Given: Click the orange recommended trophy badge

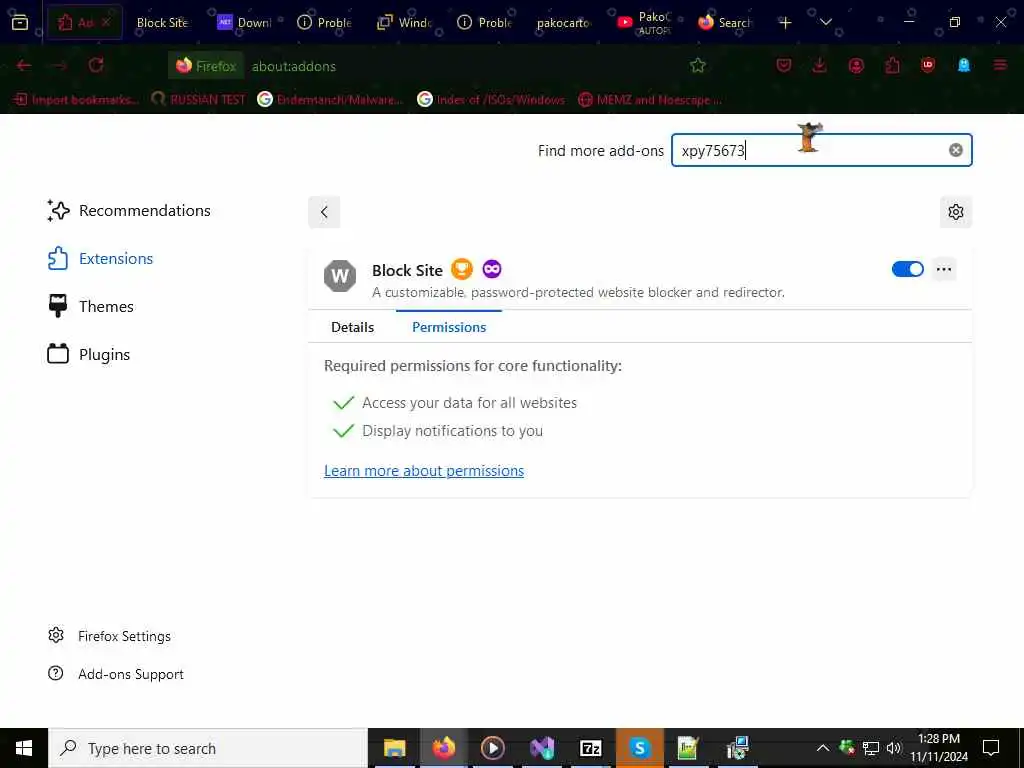Looking at the screenshot, I should click(462, 269).
